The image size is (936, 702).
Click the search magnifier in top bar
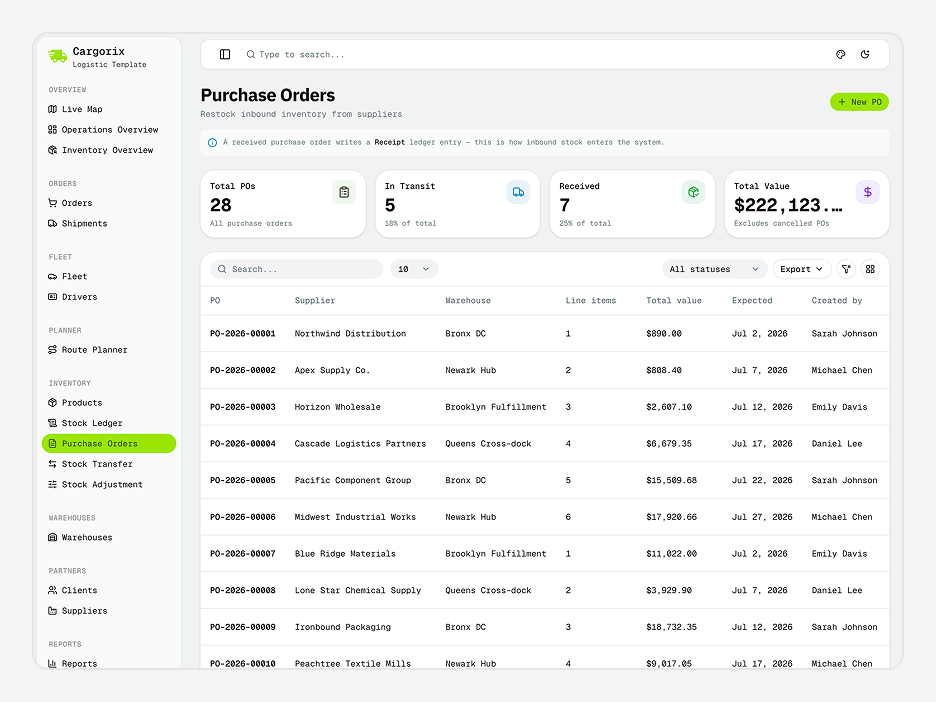pyautogui.click(x=251, y=54)
